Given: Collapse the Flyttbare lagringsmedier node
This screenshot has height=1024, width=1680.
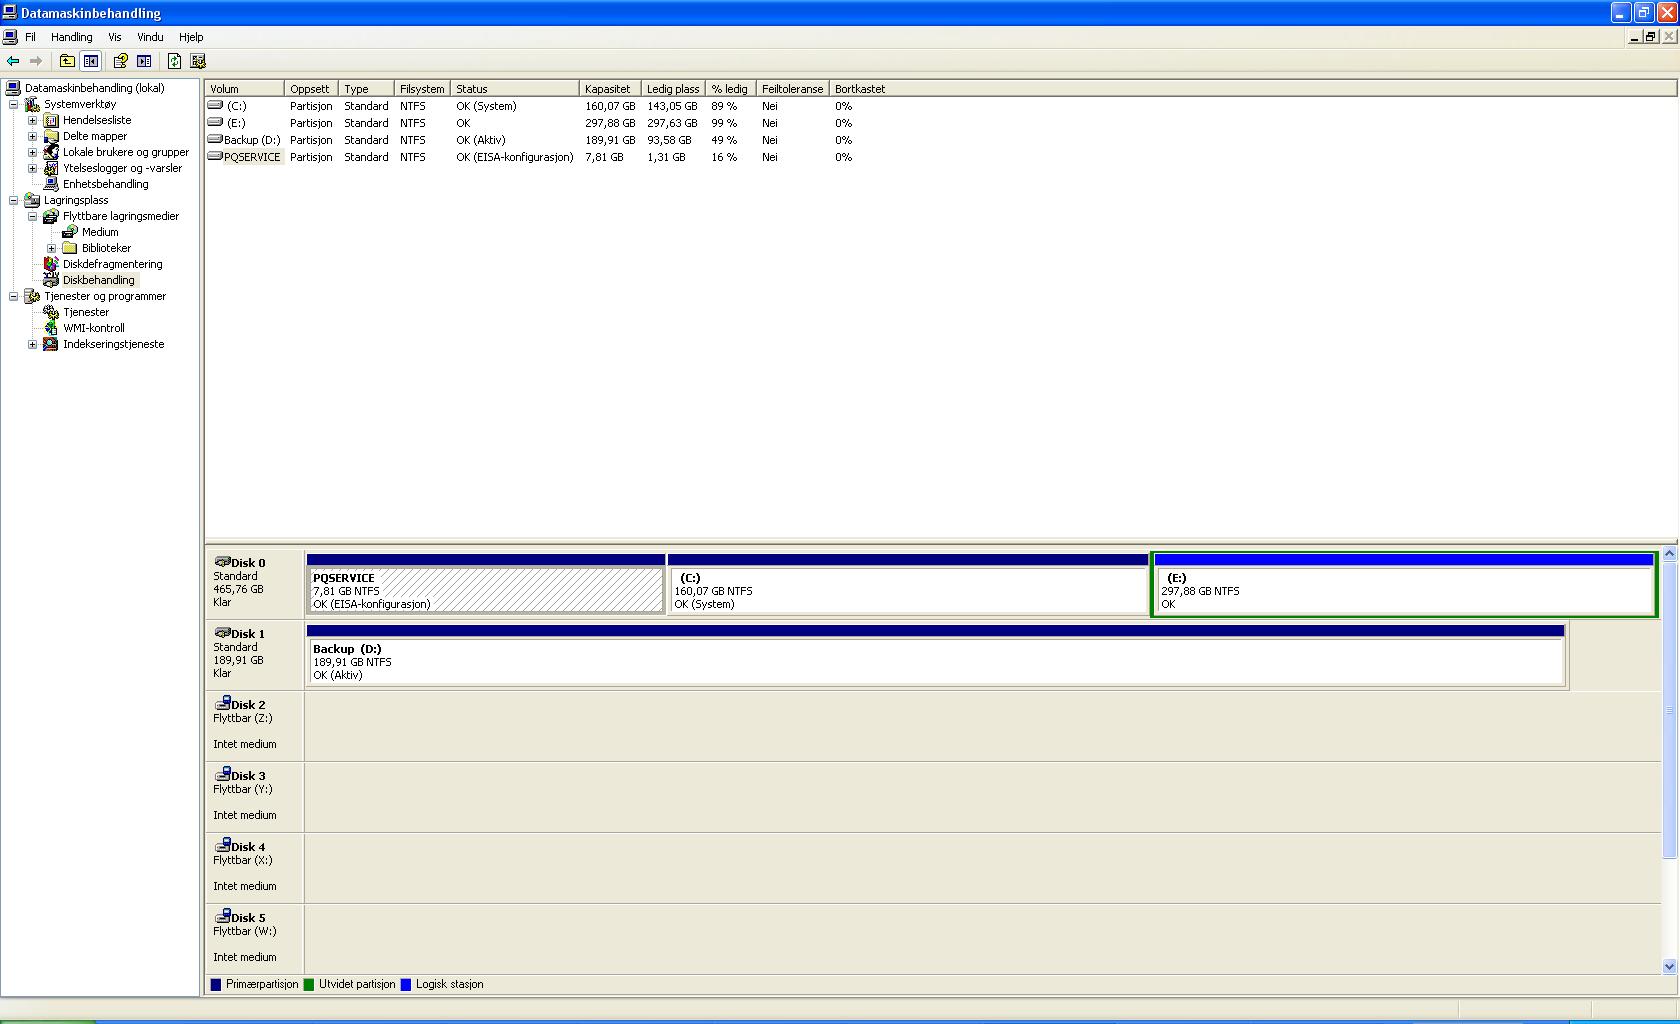Looking at the screenshot, I should click(32, 216).
